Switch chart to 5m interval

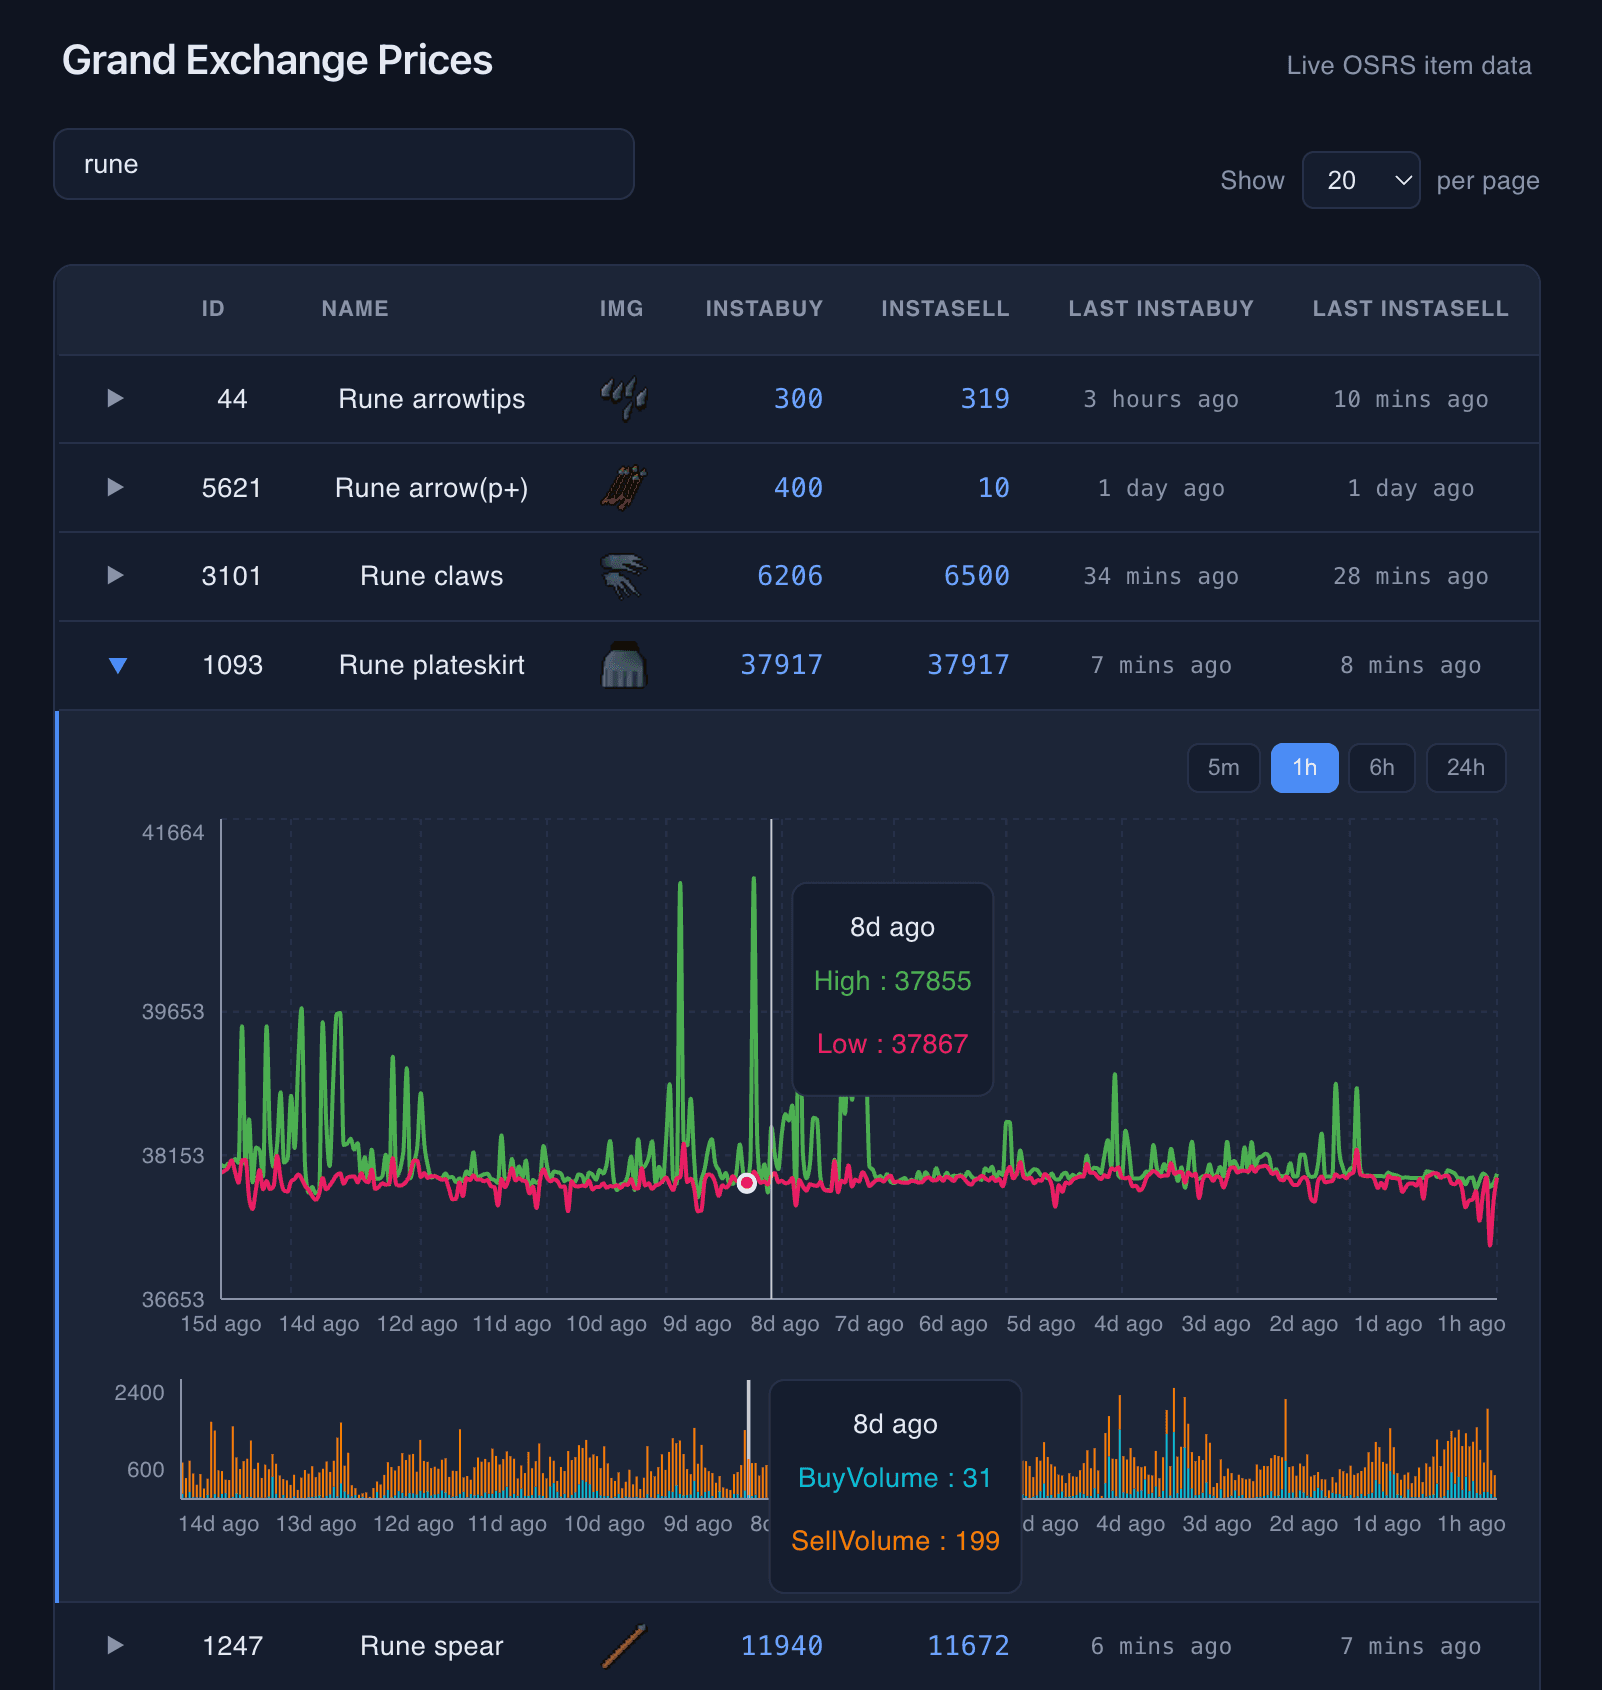click(x=1223, y=768)
